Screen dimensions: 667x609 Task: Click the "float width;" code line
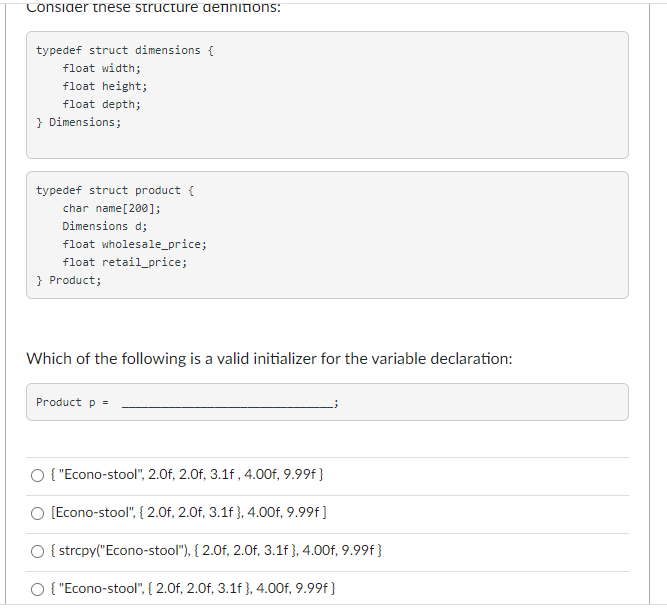tap(101, 68)
